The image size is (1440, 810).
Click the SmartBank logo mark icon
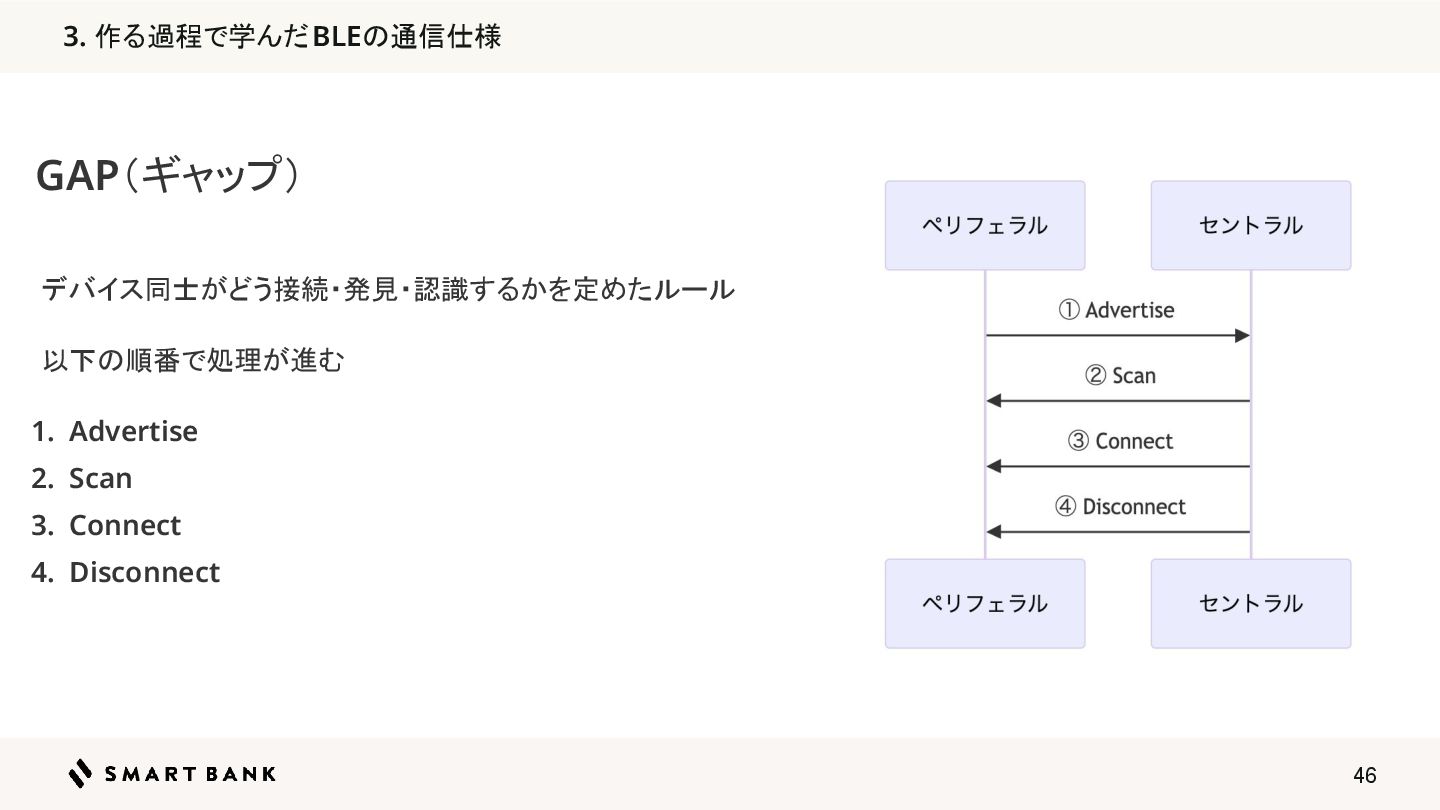pos(81,773)
